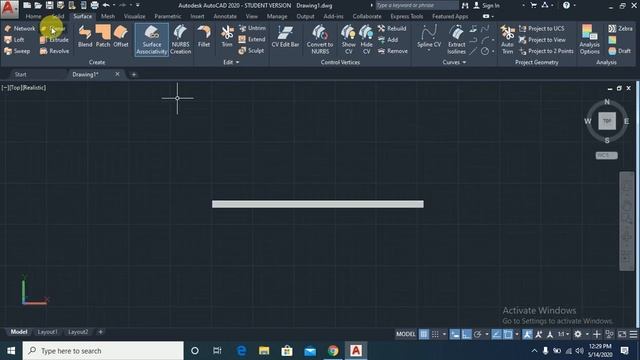The width and height of the screenshot is (640, 360).
Task: Customize Quick Access Toolbar dropdown
Action: [x=138, y=5]
